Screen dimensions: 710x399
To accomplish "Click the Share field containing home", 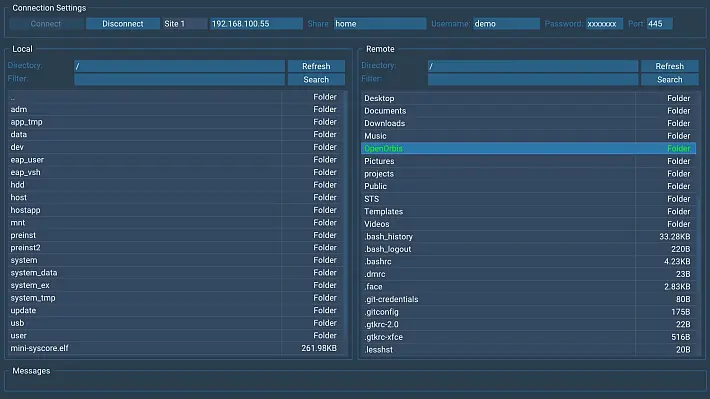I will point(380,24).
